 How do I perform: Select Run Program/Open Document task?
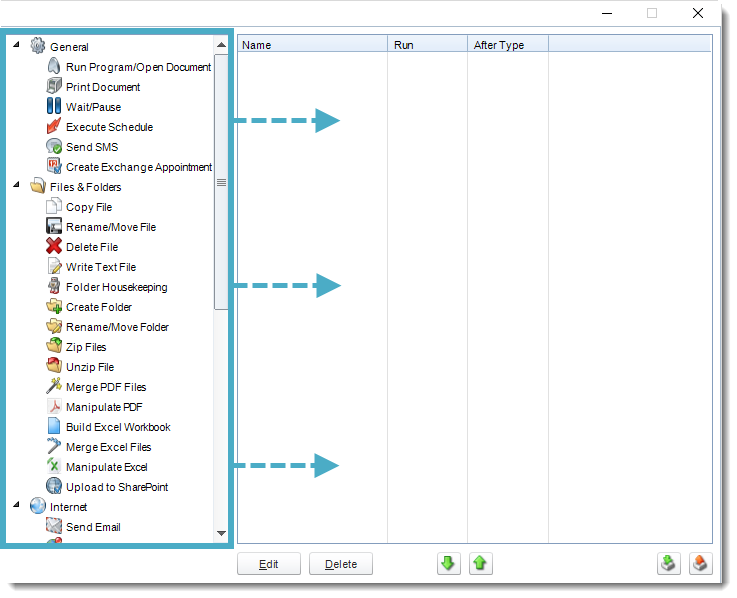pos(138,67)
